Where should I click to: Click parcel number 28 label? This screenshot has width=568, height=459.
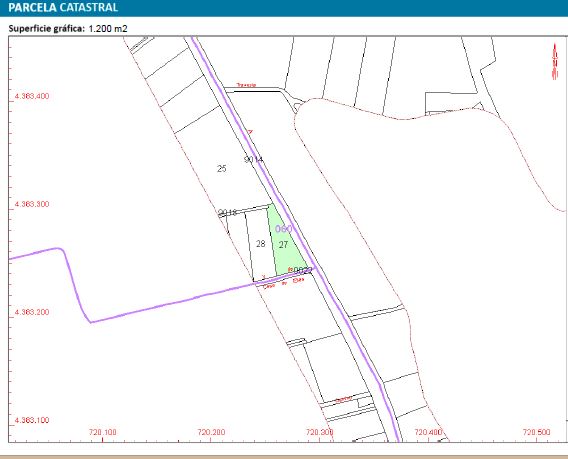tap(260, 244)
